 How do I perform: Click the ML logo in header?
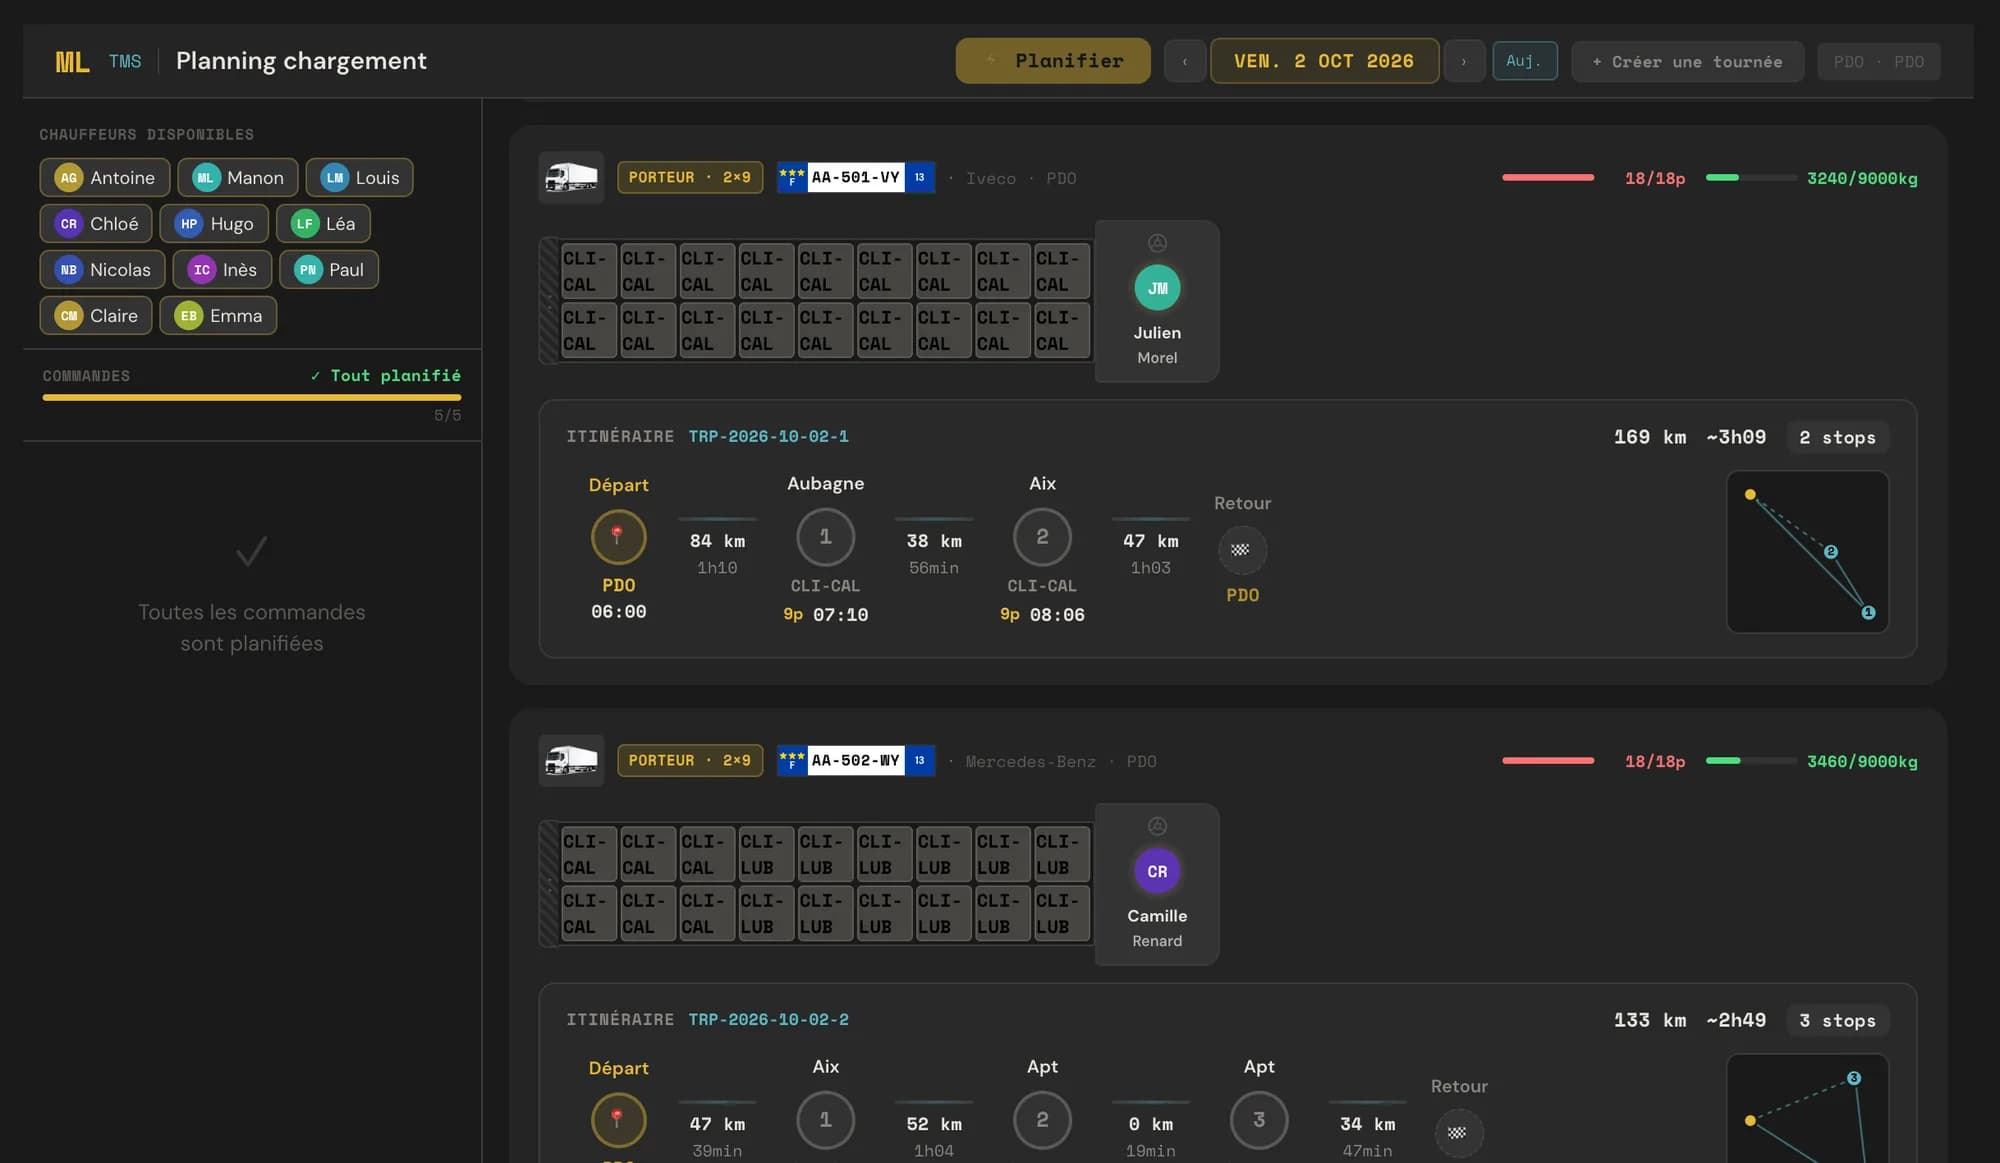72,62
